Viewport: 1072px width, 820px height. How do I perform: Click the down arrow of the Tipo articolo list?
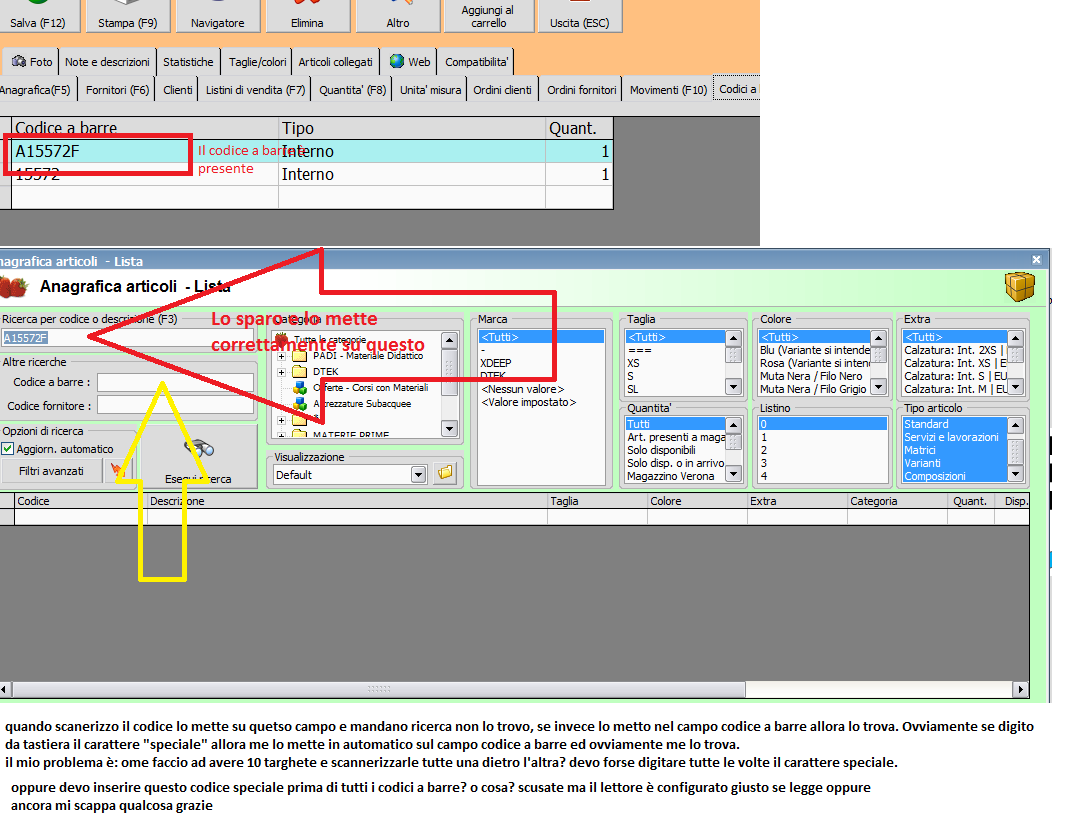(1016, 474)
